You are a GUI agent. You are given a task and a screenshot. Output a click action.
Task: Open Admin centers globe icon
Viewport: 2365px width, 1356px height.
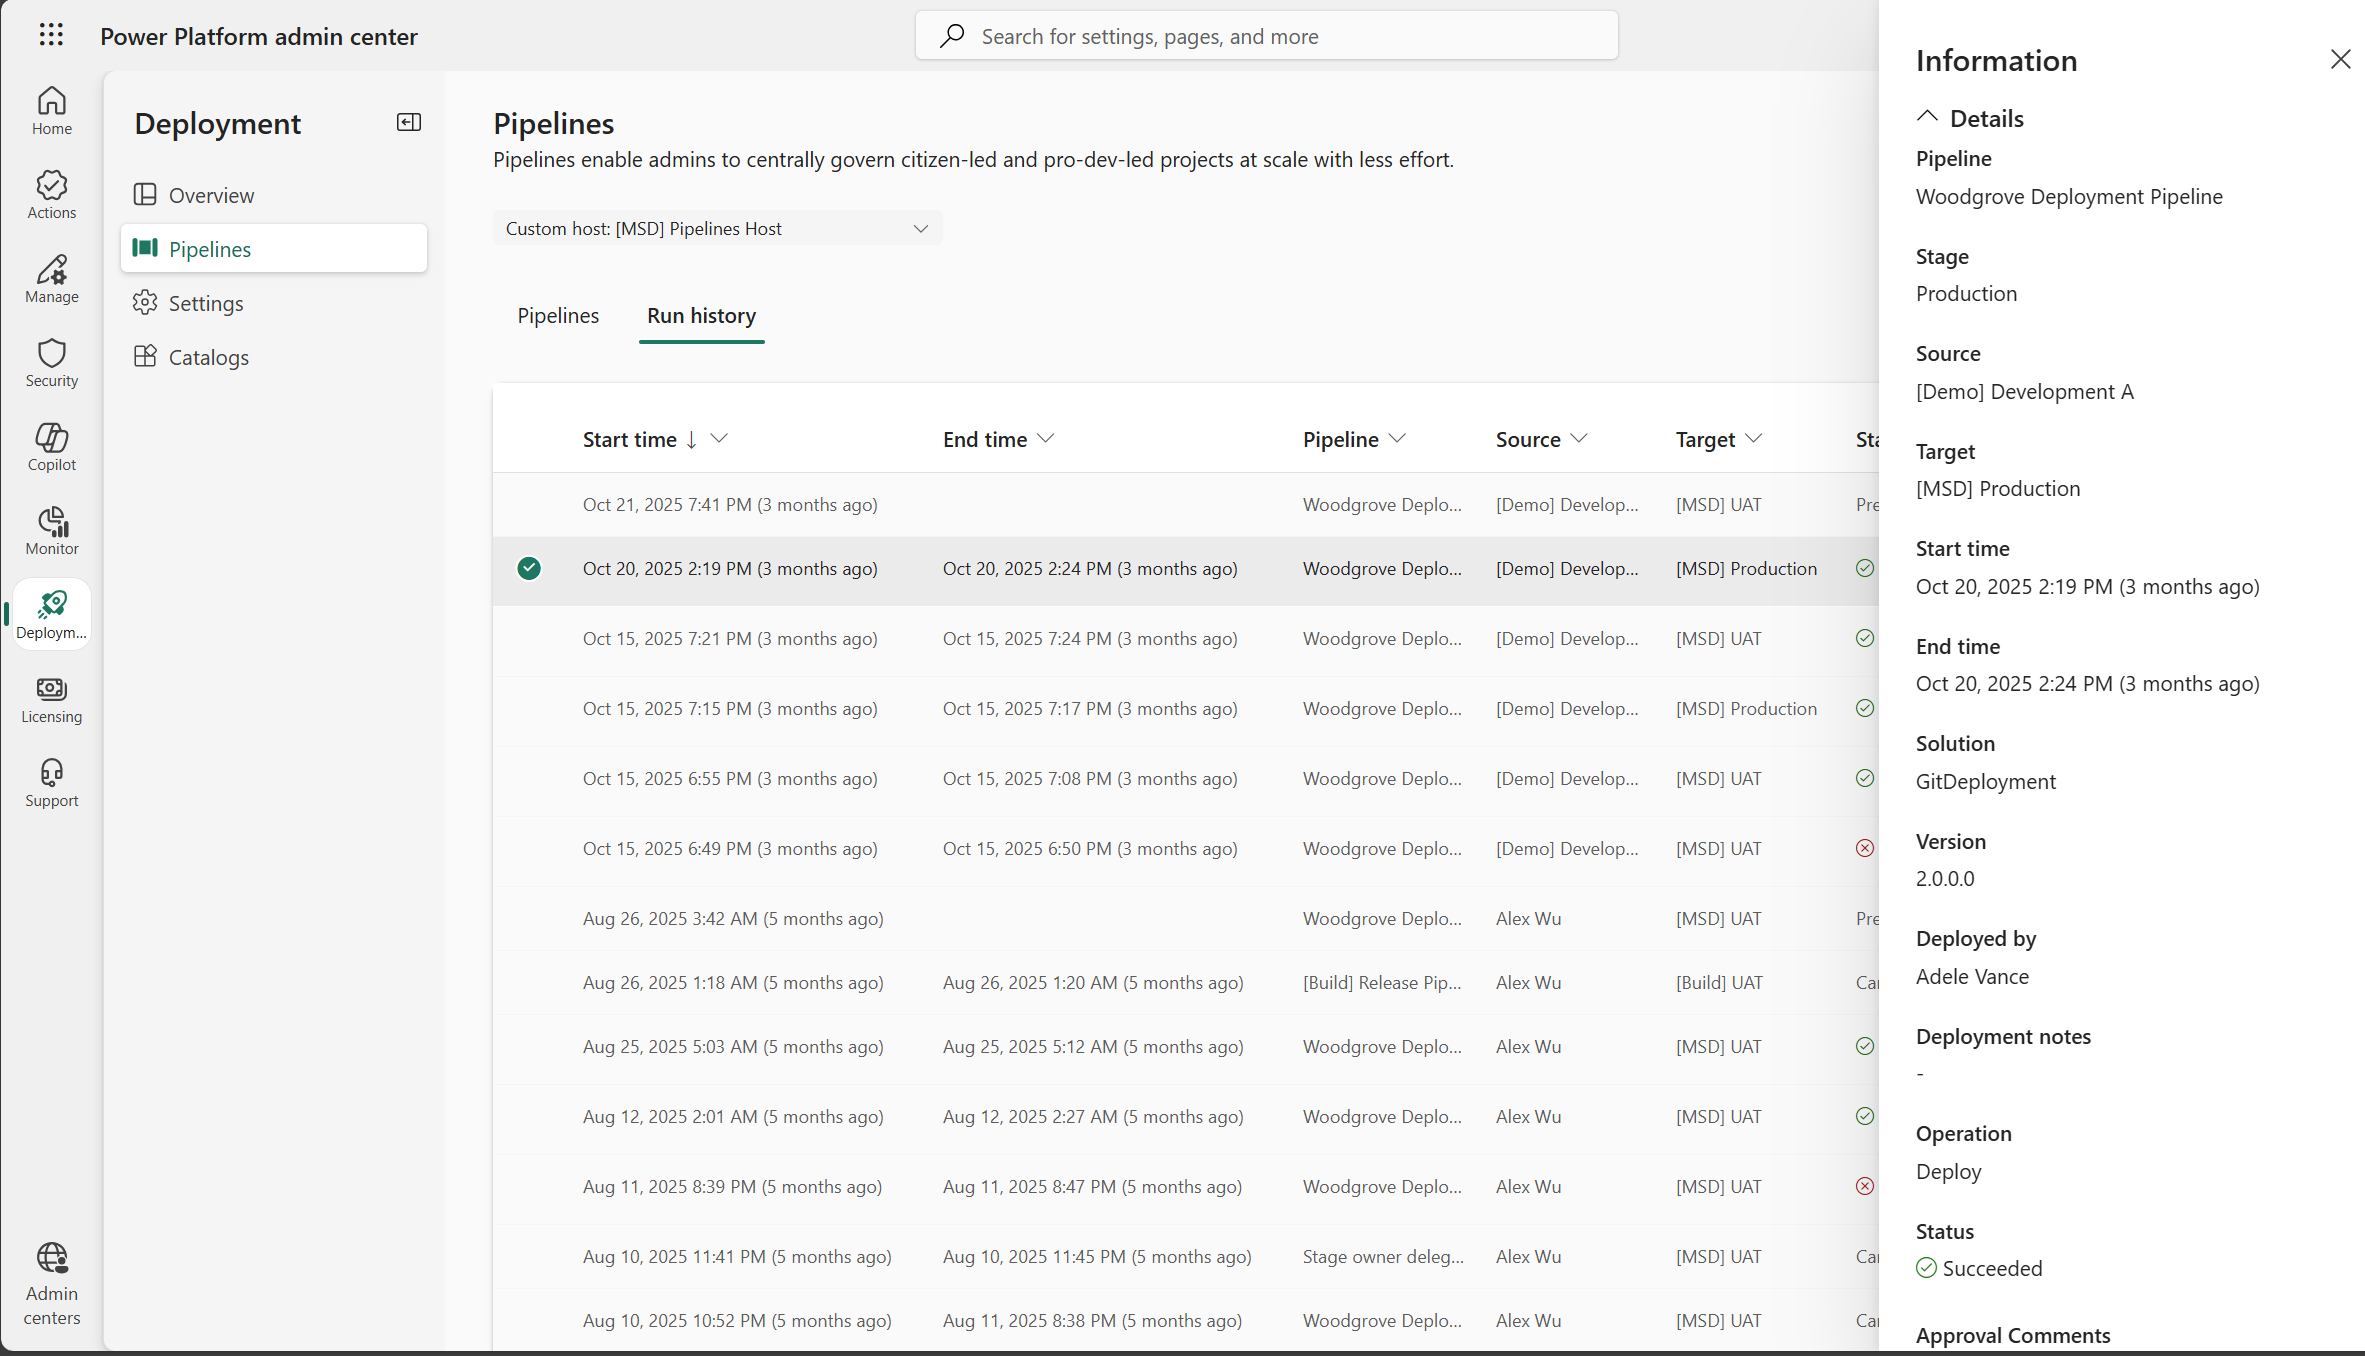coord(52,1283)
